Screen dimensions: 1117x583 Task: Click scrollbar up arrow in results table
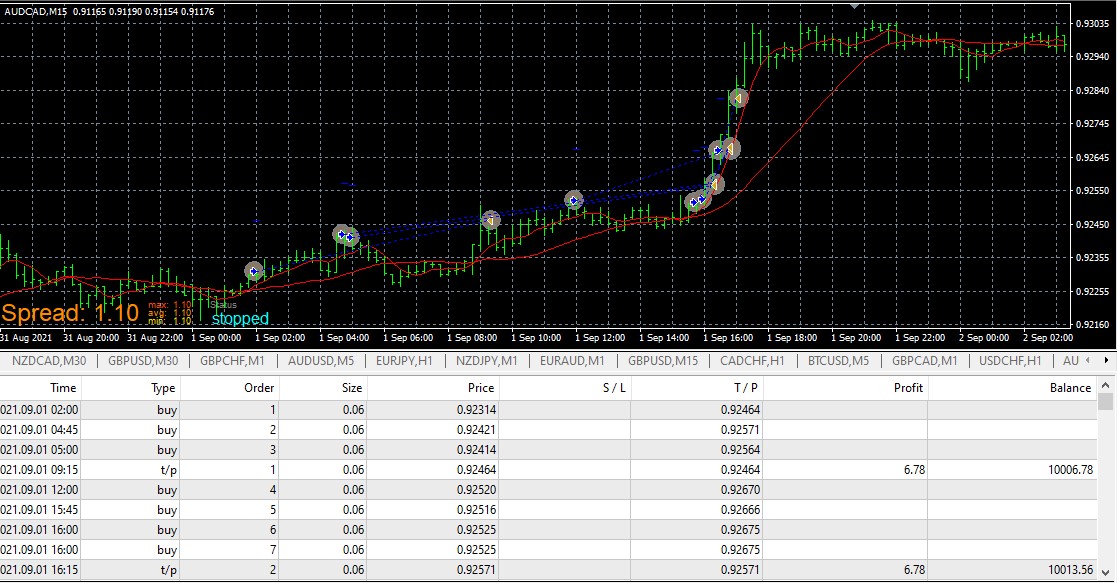coord(1105,386)
